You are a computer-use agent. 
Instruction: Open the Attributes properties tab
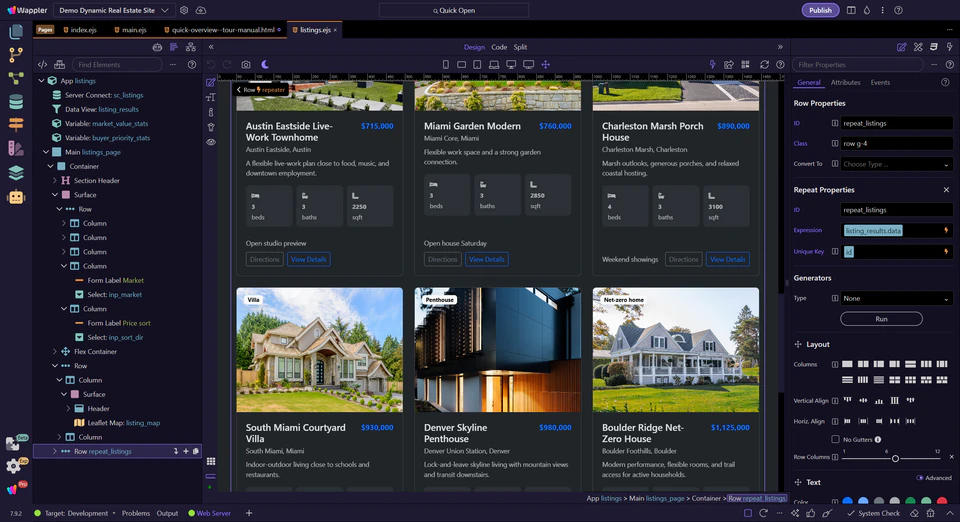[846, 83]
